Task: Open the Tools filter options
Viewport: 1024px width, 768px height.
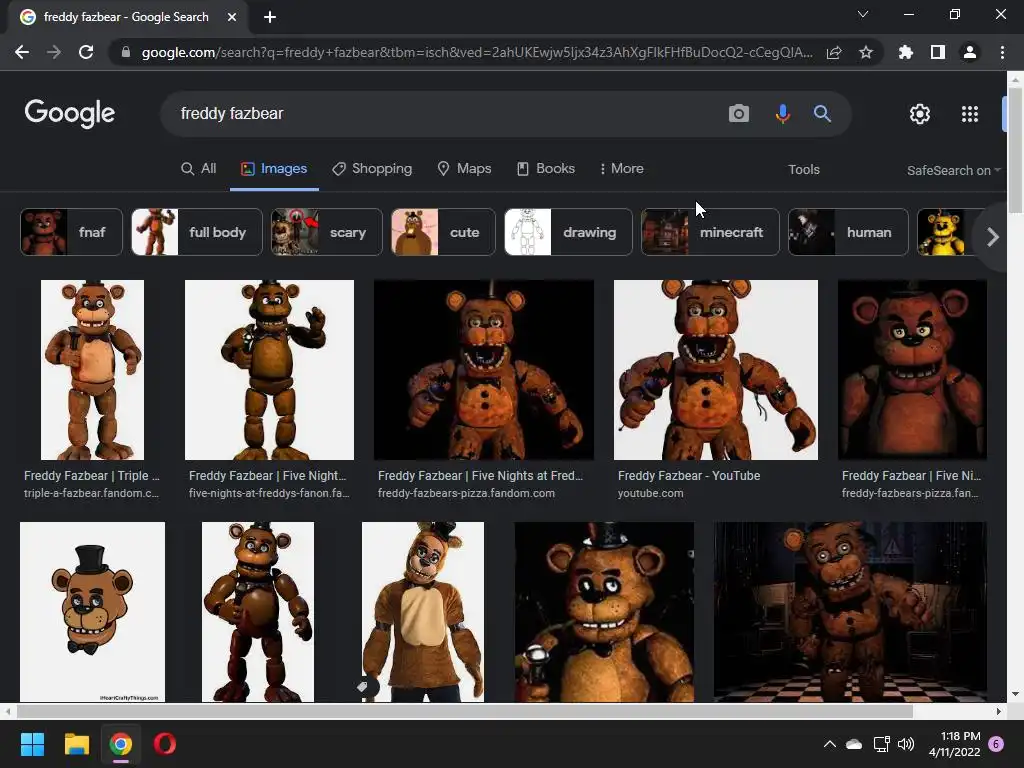Action: tap(803, 169)
